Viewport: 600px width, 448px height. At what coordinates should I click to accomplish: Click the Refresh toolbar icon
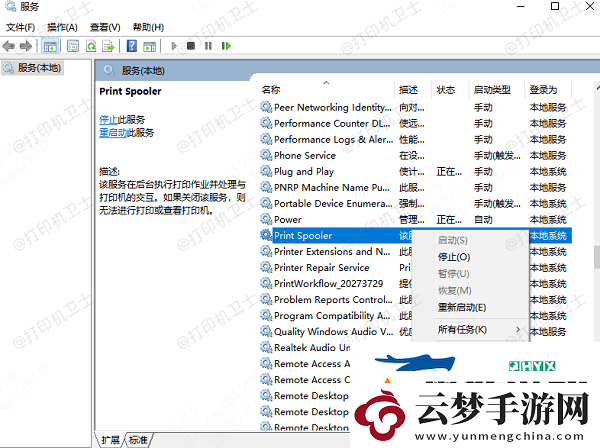point(91,46)
